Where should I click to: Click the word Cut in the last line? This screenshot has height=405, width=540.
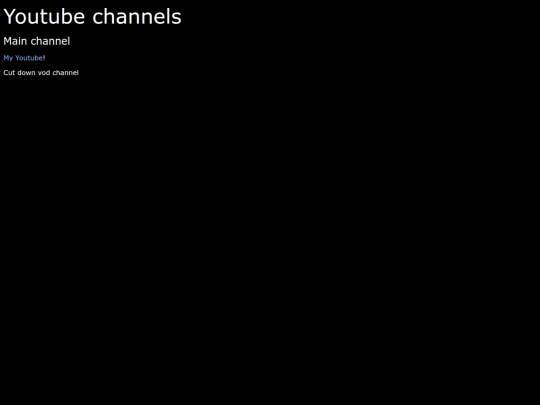9,73
